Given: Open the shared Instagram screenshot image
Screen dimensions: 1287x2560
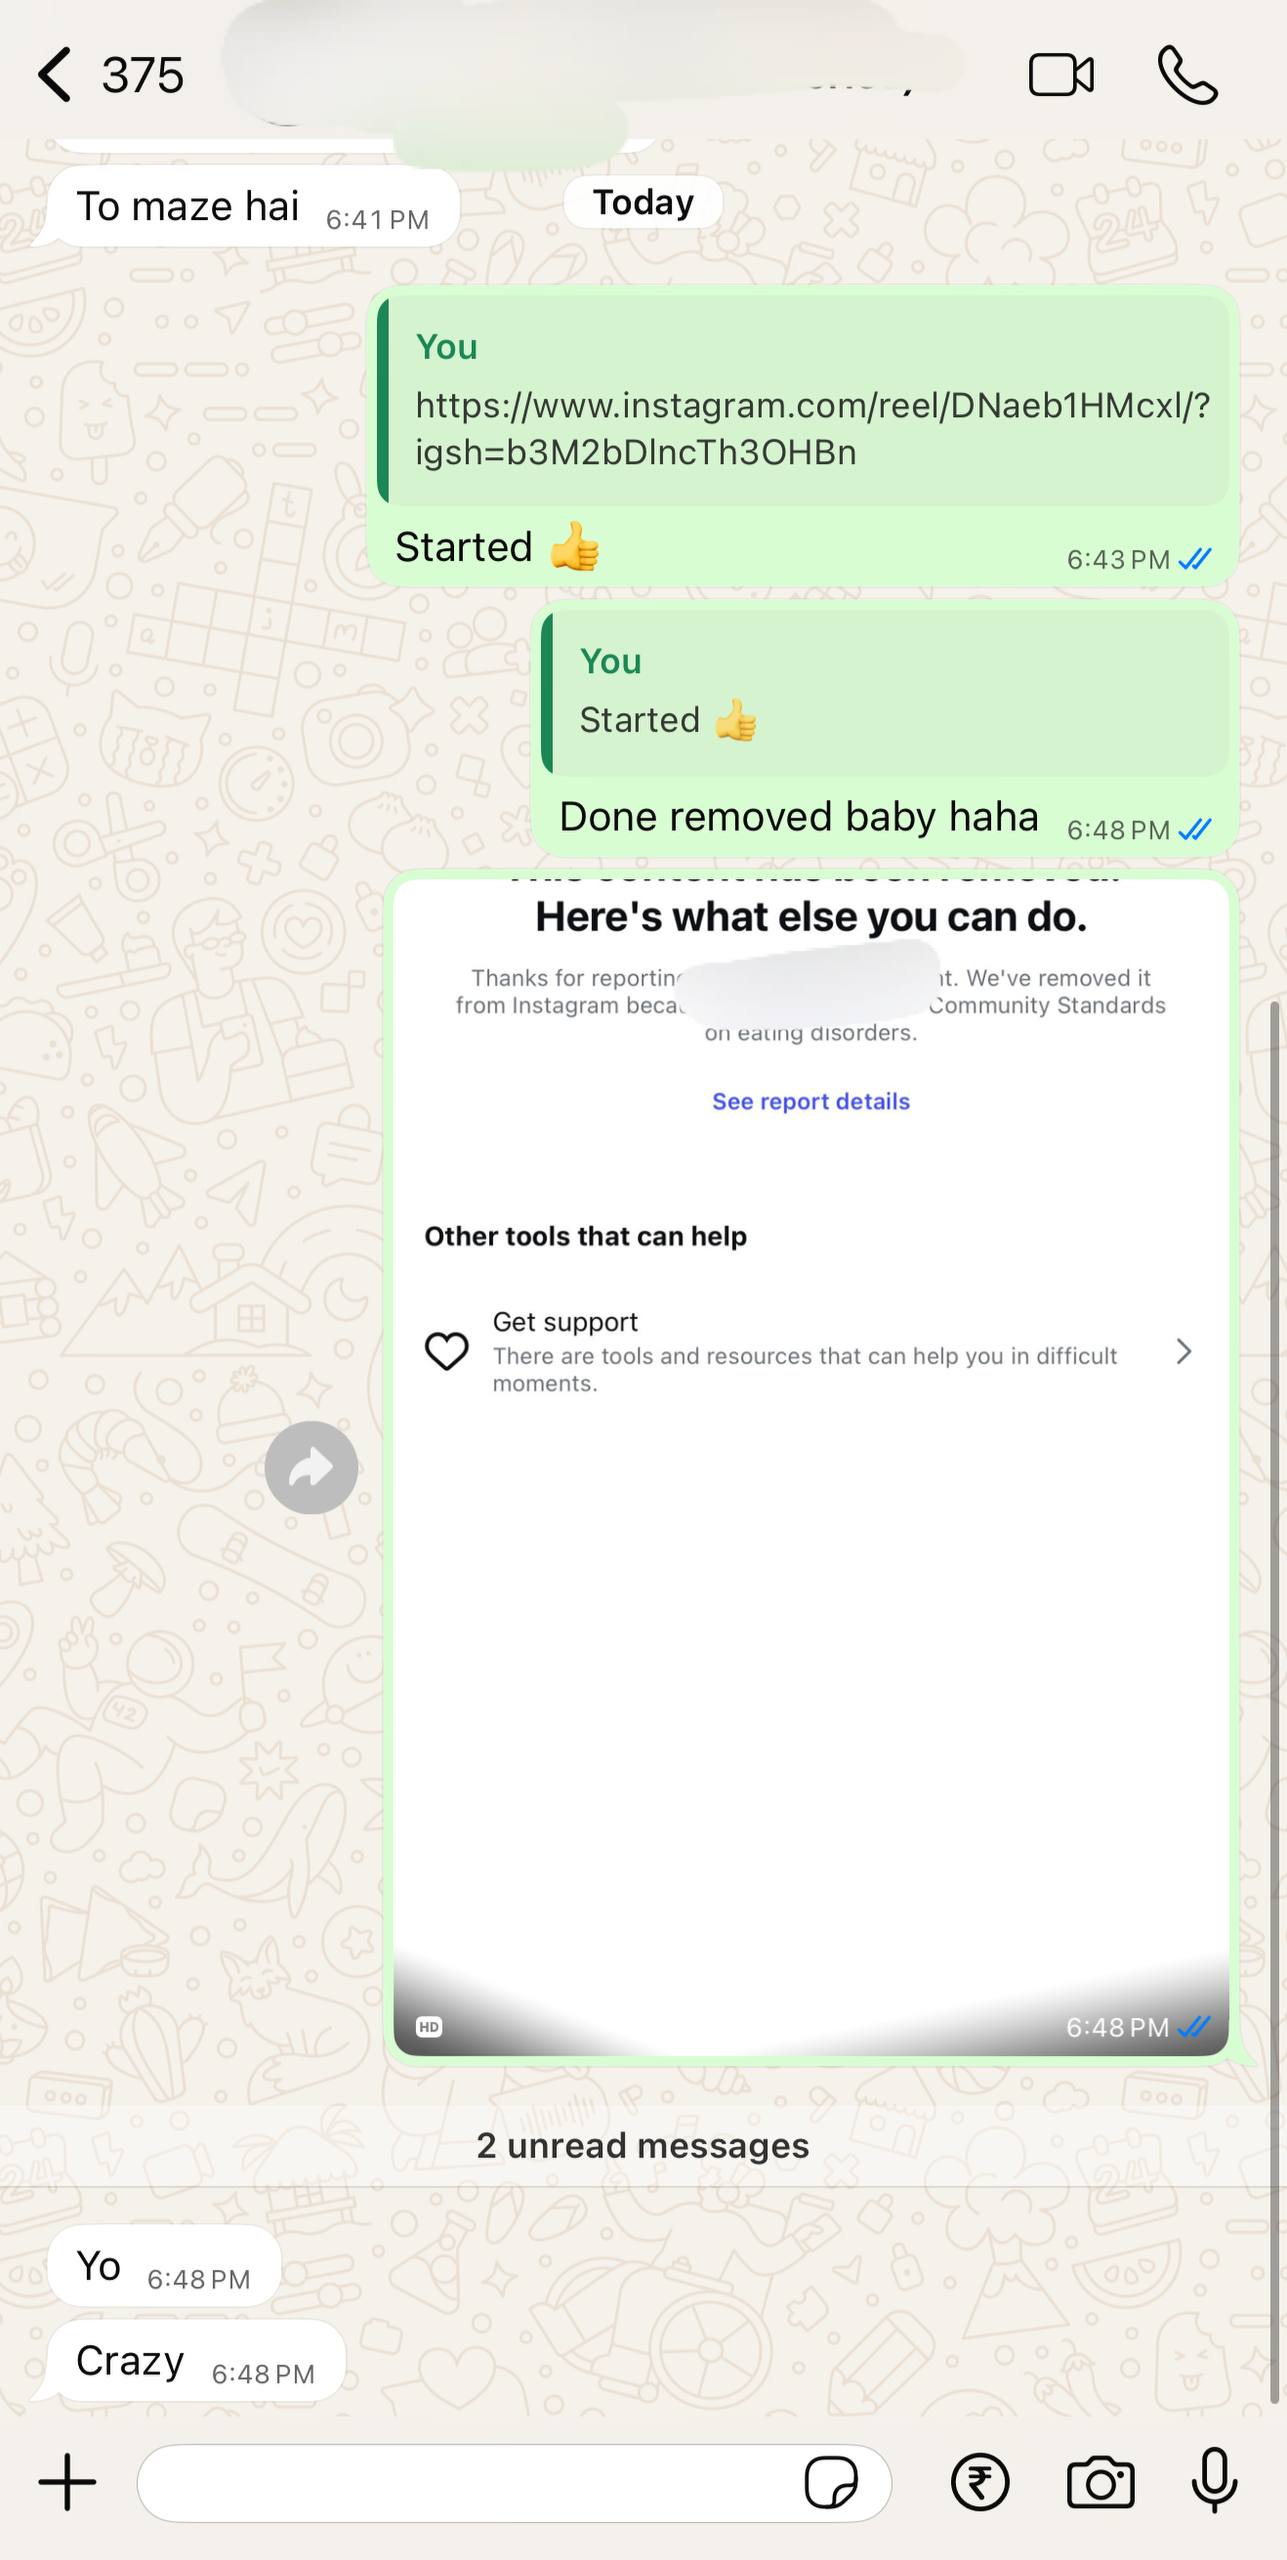Looking at the screenshot, I should (811, 1467).
